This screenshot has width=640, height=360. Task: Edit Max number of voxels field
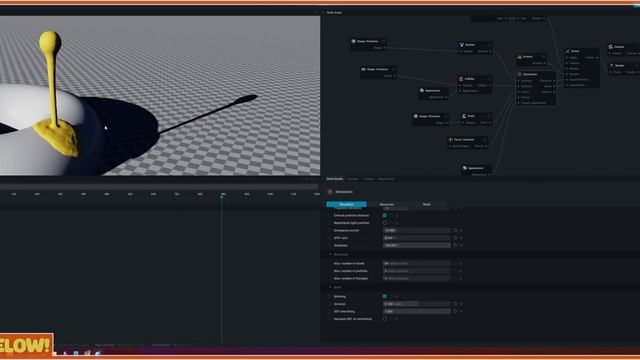click(417, 263)
